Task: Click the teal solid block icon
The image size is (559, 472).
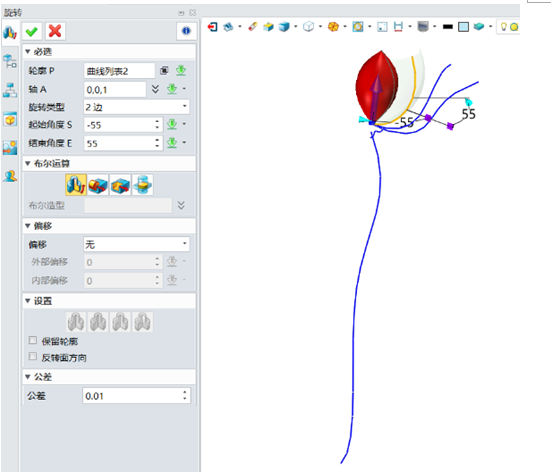Action: (479, 27)
